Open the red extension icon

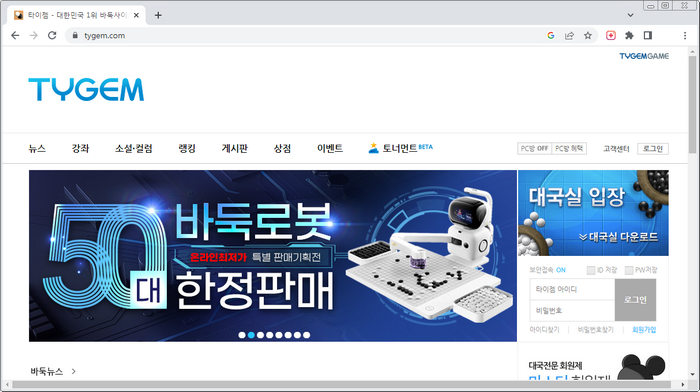[x=611, y=35]
